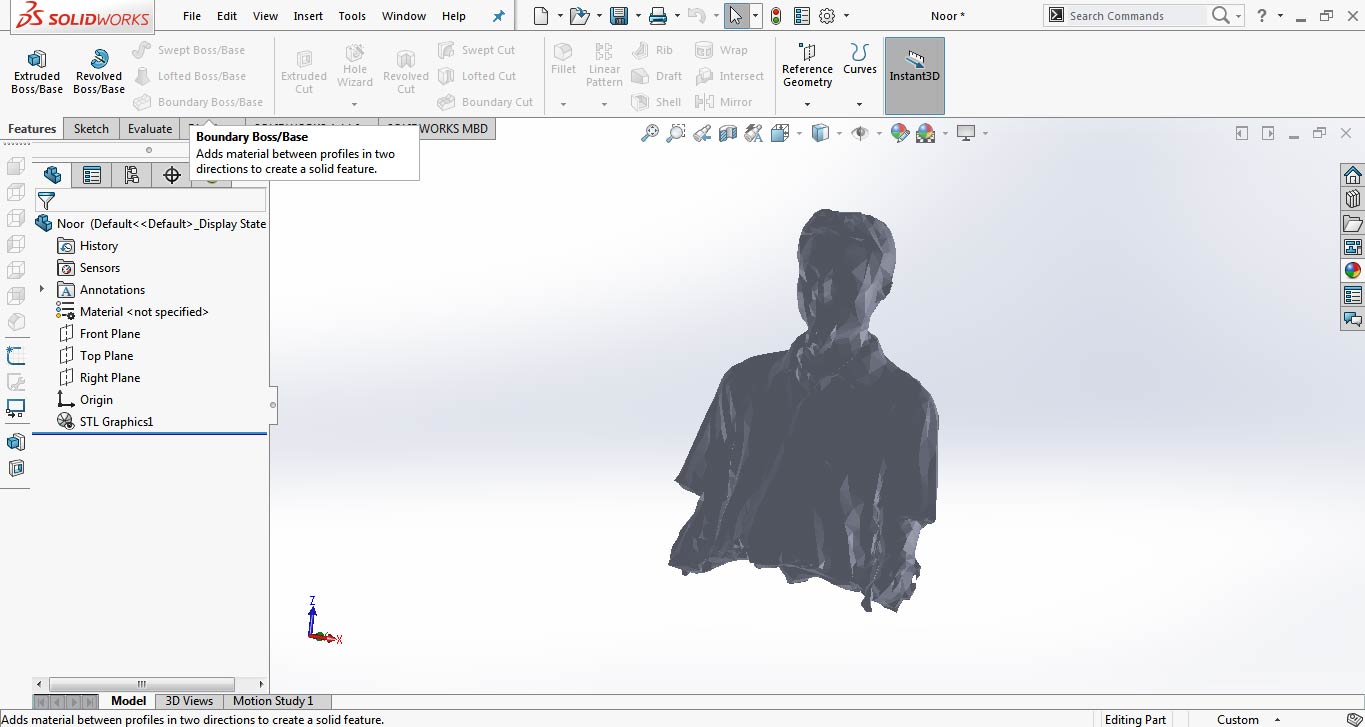
Task: Switch to the FeatureManager design tree tab
Action: click(53, 175)
